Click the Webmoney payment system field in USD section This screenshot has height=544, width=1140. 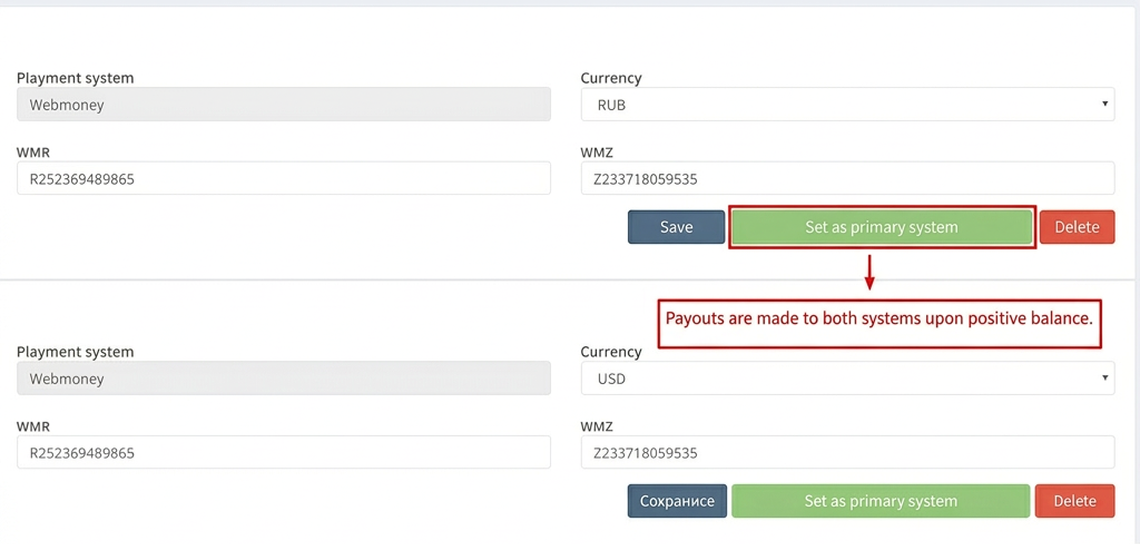point(284,379)
